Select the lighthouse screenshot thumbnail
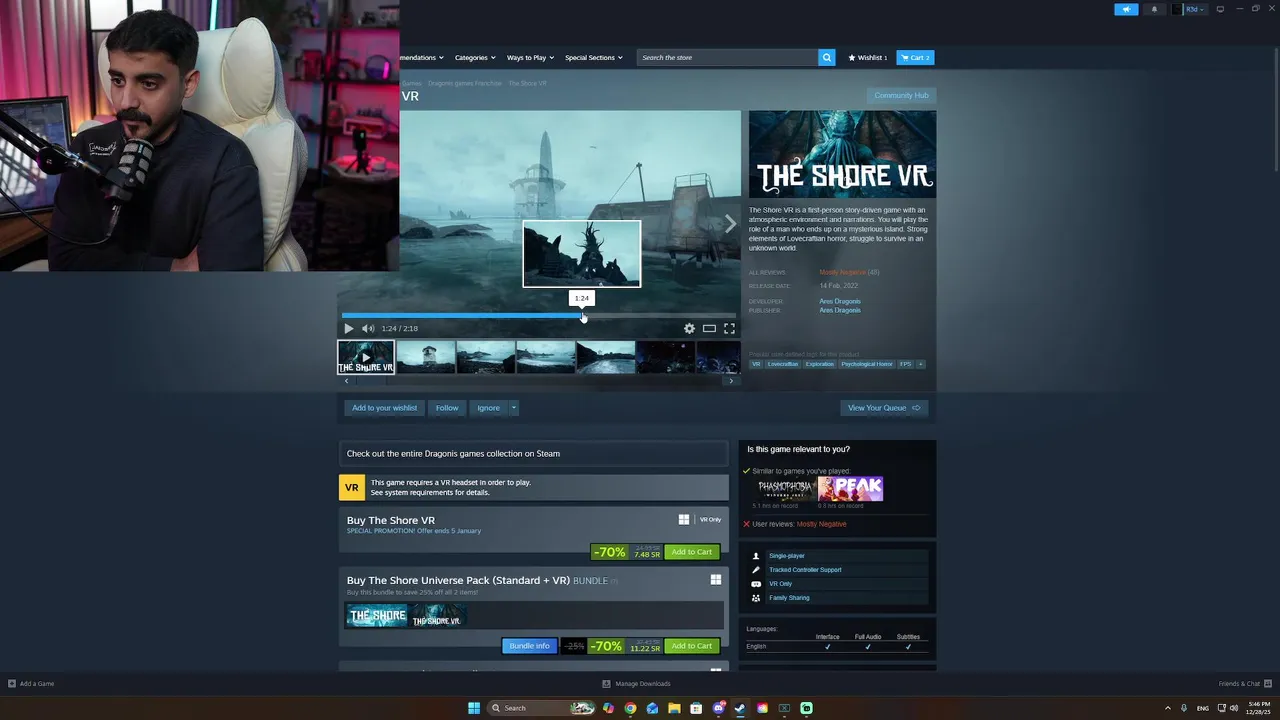Viewport: 1280px width, 720px height. click(x=425, y=357)
